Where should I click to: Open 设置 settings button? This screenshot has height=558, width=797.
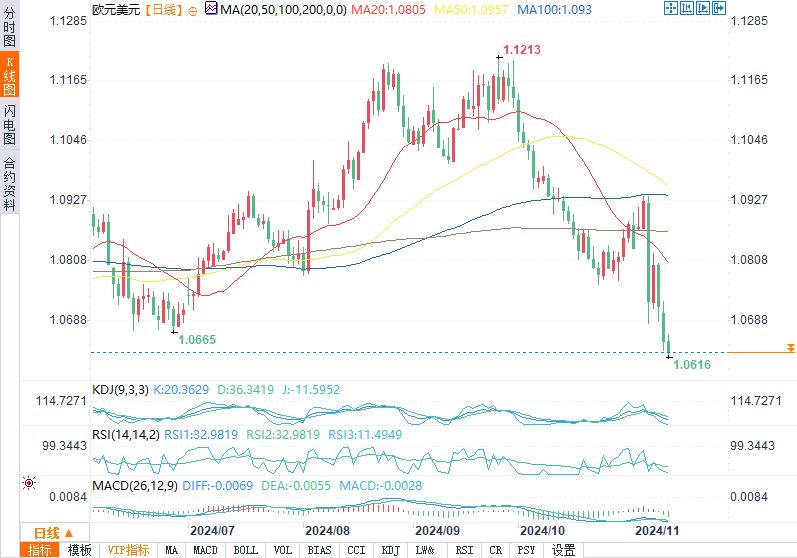pos(563,550)
